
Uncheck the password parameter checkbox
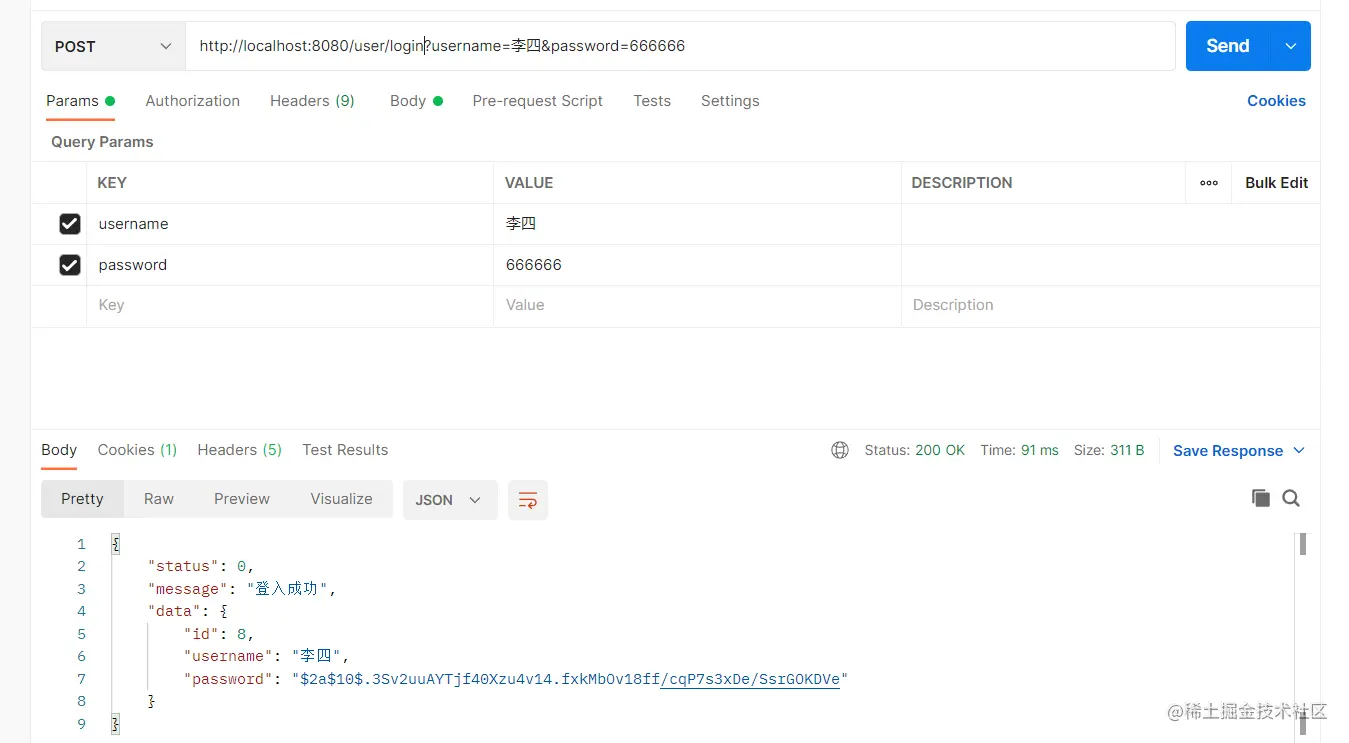click(70, 265)
